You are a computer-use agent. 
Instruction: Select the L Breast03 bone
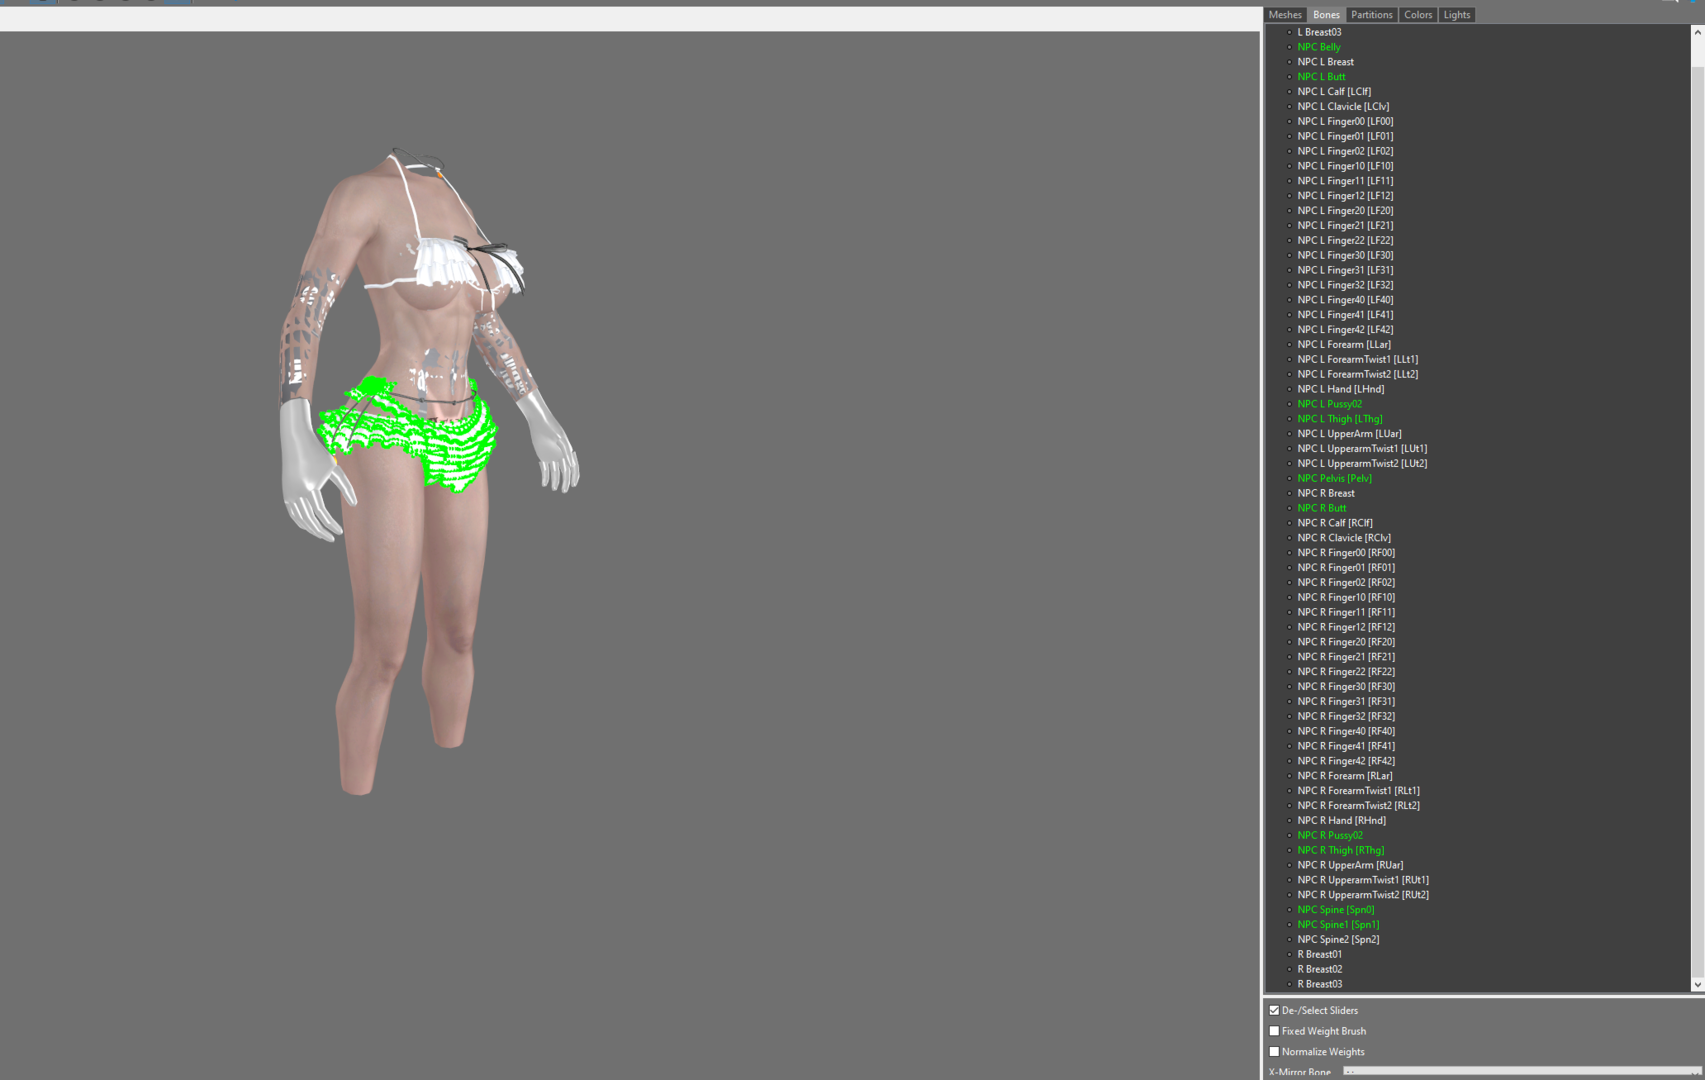pos(1319,32)
